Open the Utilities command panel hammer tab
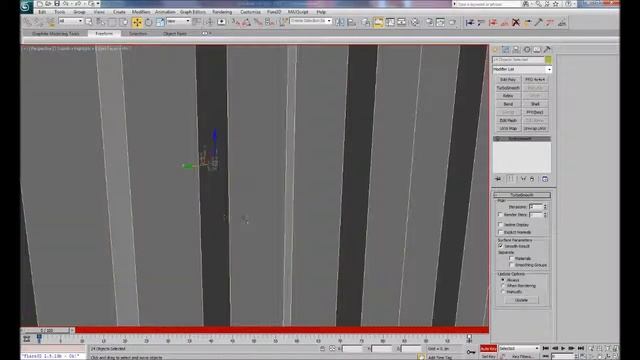 click(x=547, y=49)
